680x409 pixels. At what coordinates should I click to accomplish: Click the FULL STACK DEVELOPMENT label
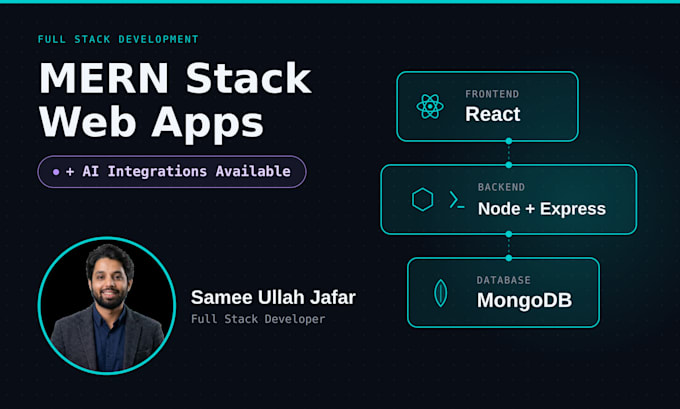point(118,39)
